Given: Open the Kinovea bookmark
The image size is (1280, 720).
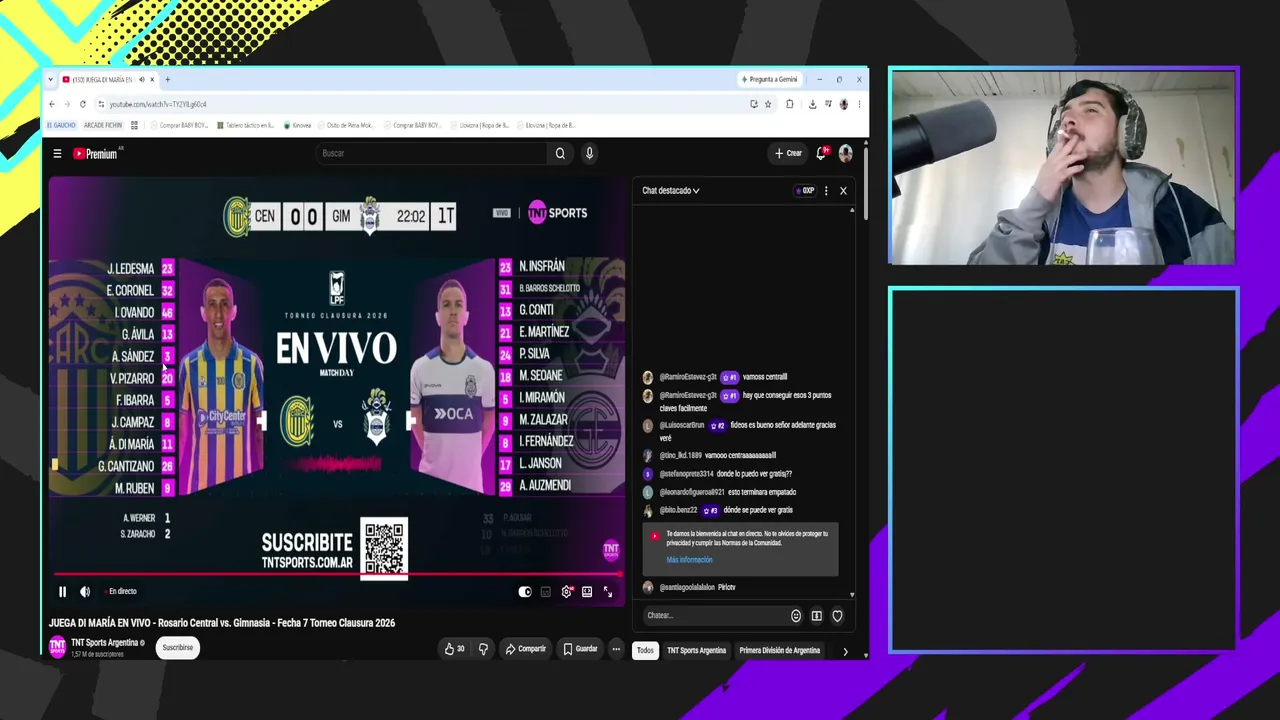Looking at the screenshot, I should (x=298, y=125).
